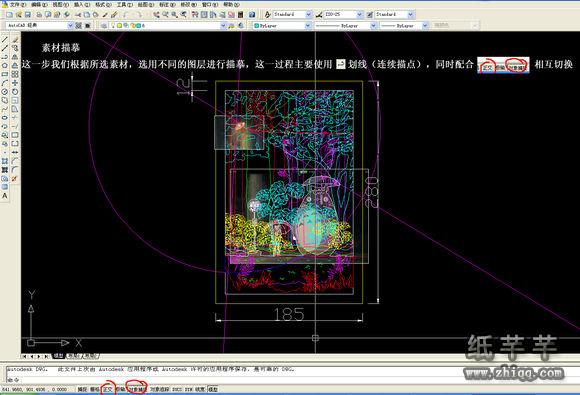Click the Workspace settings icon beside dropdown
The height and width of the screenshot is (395, 580).
[x=78, y=26]
